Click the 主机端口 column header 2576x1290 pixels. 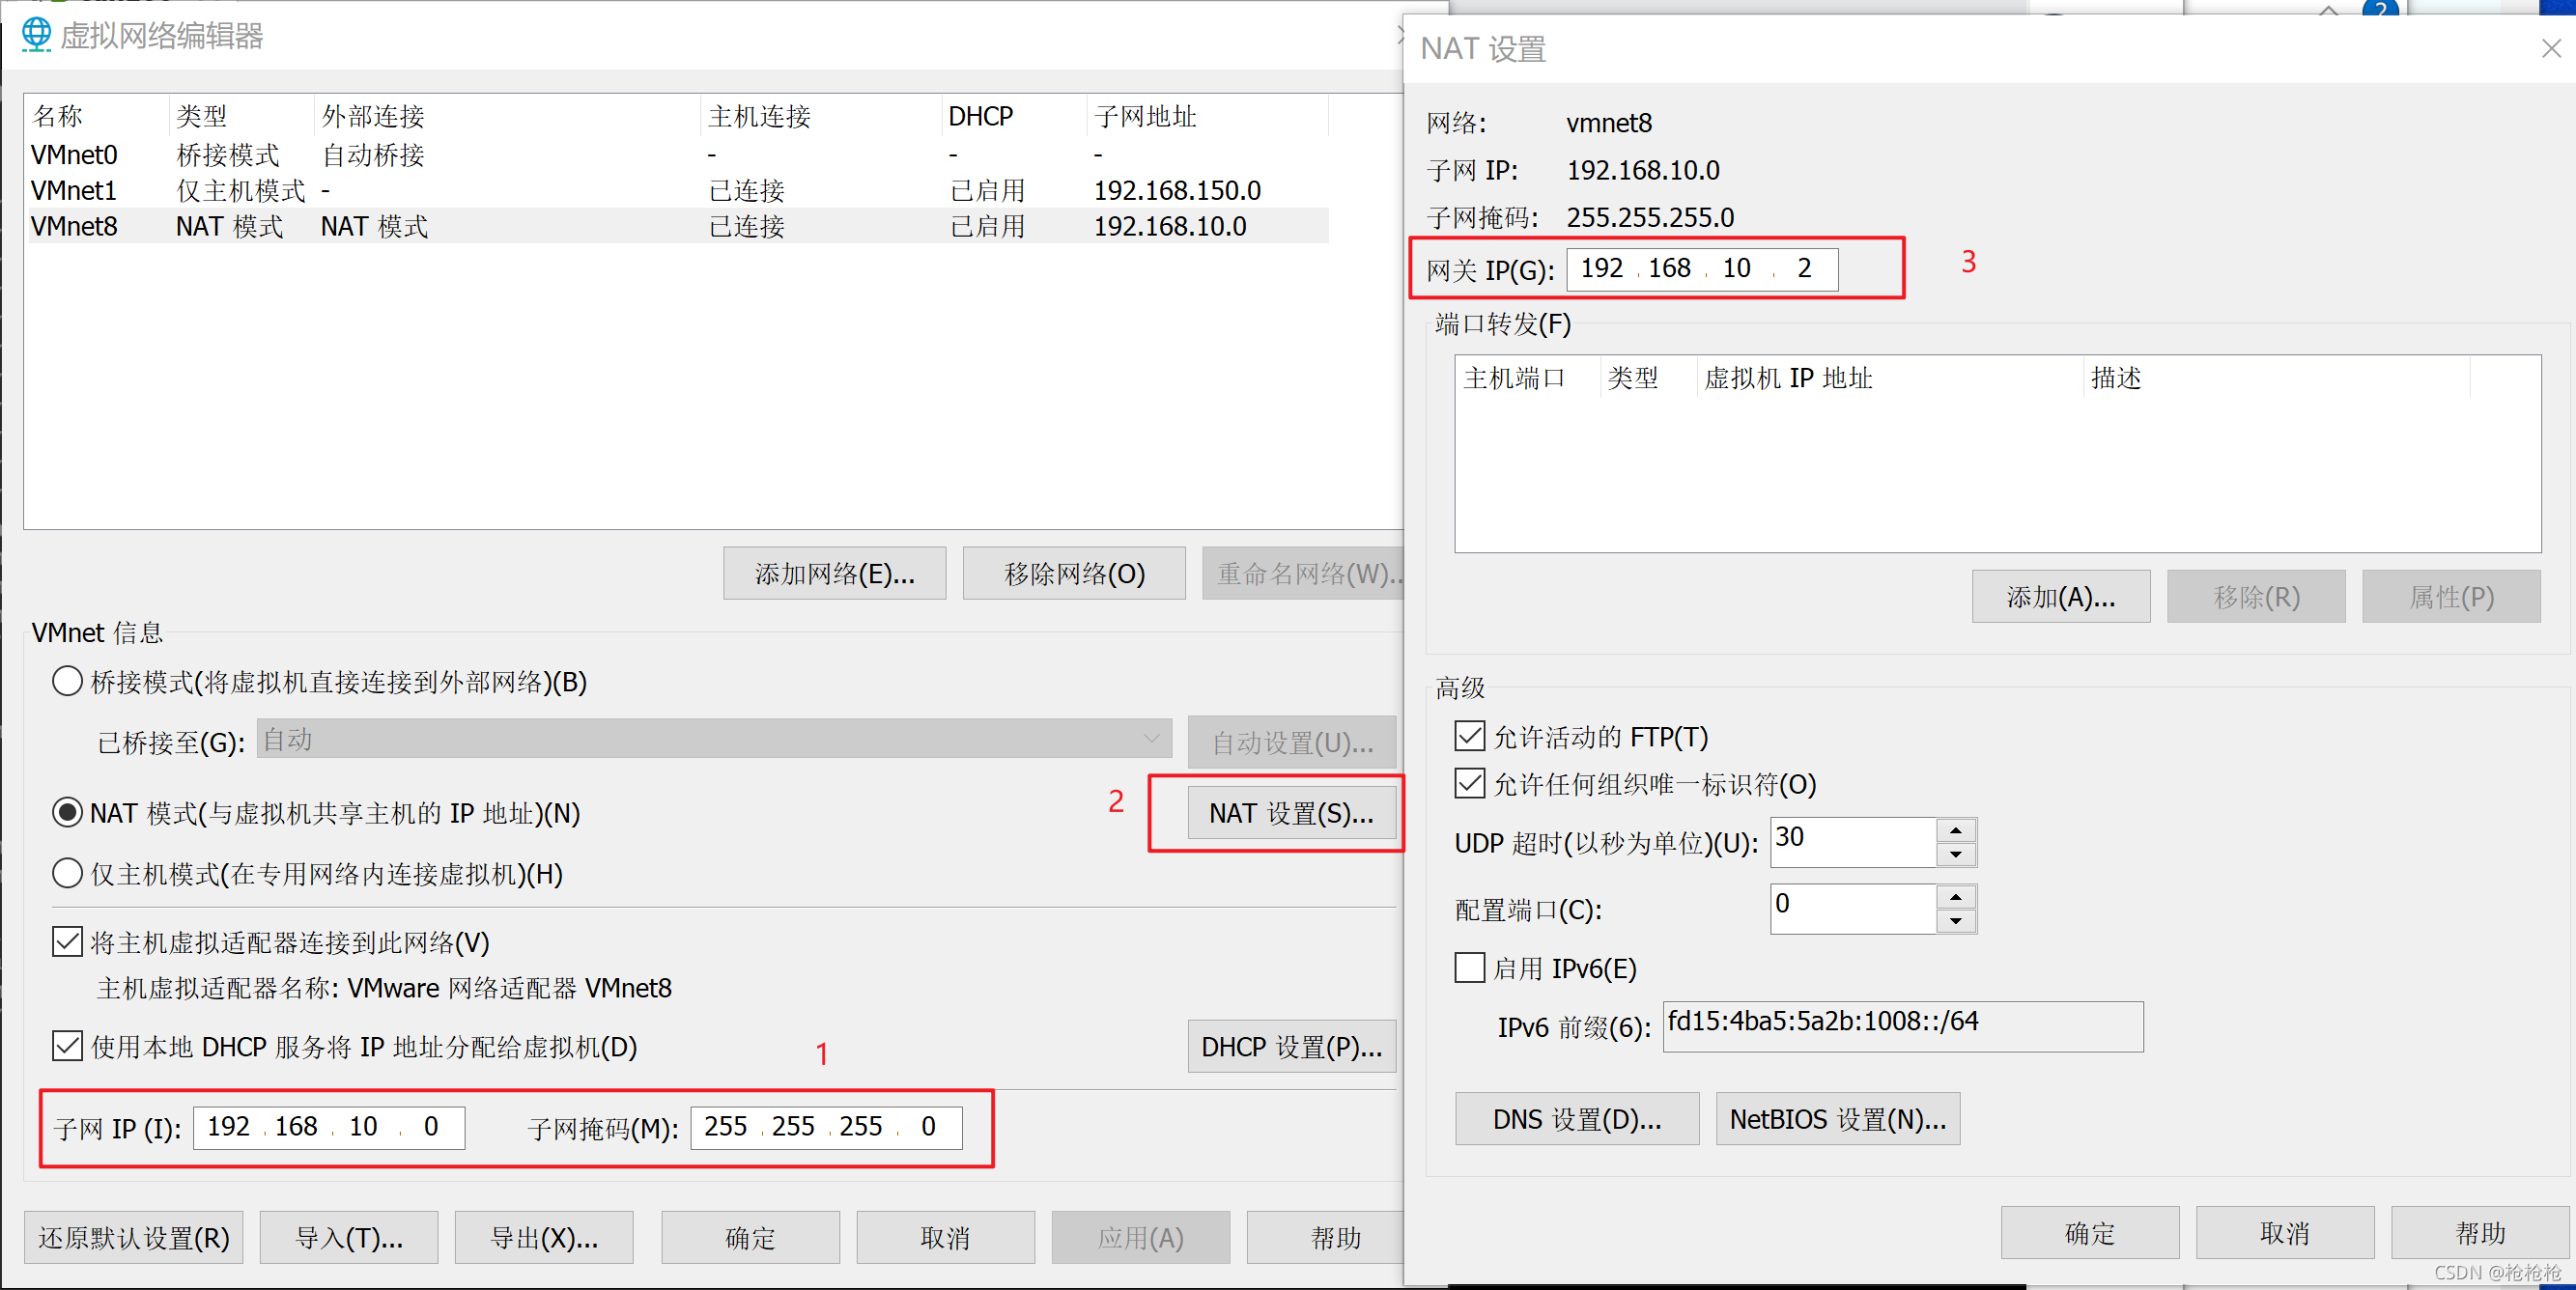(1528, 378)
